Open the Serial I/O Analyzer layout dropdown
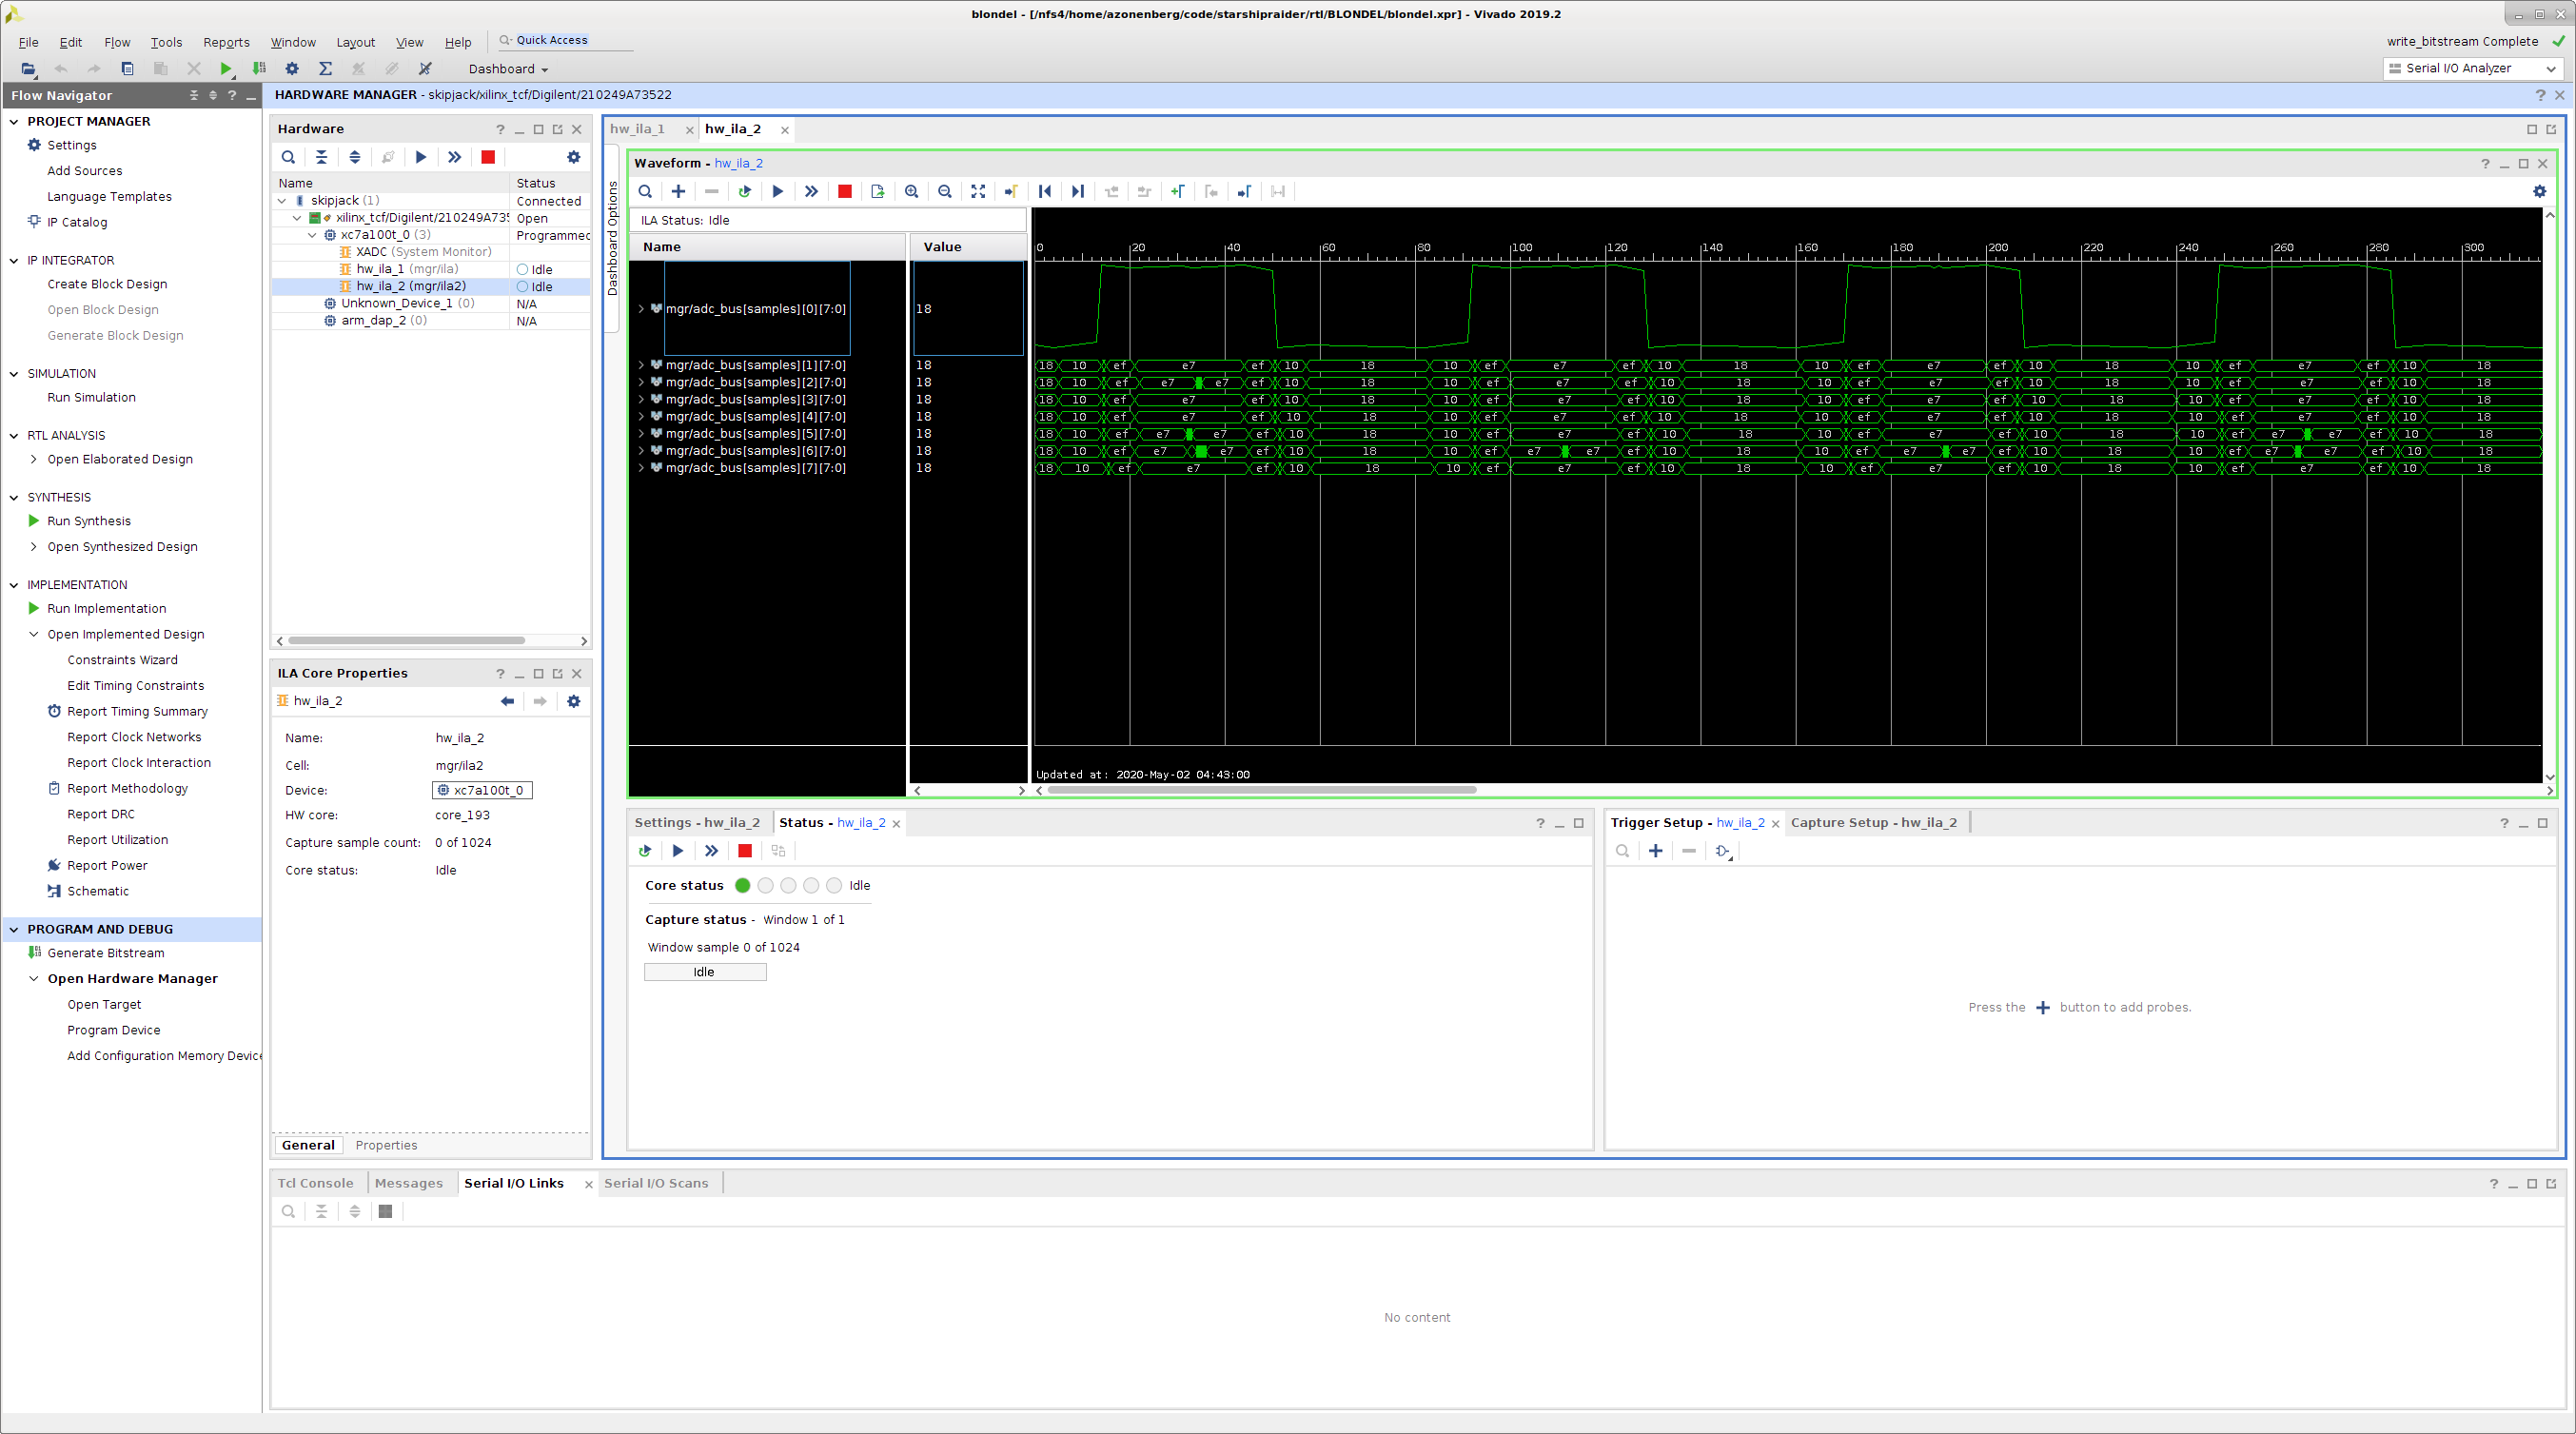This screenshot has height=1434, width=2576. 2472,68
